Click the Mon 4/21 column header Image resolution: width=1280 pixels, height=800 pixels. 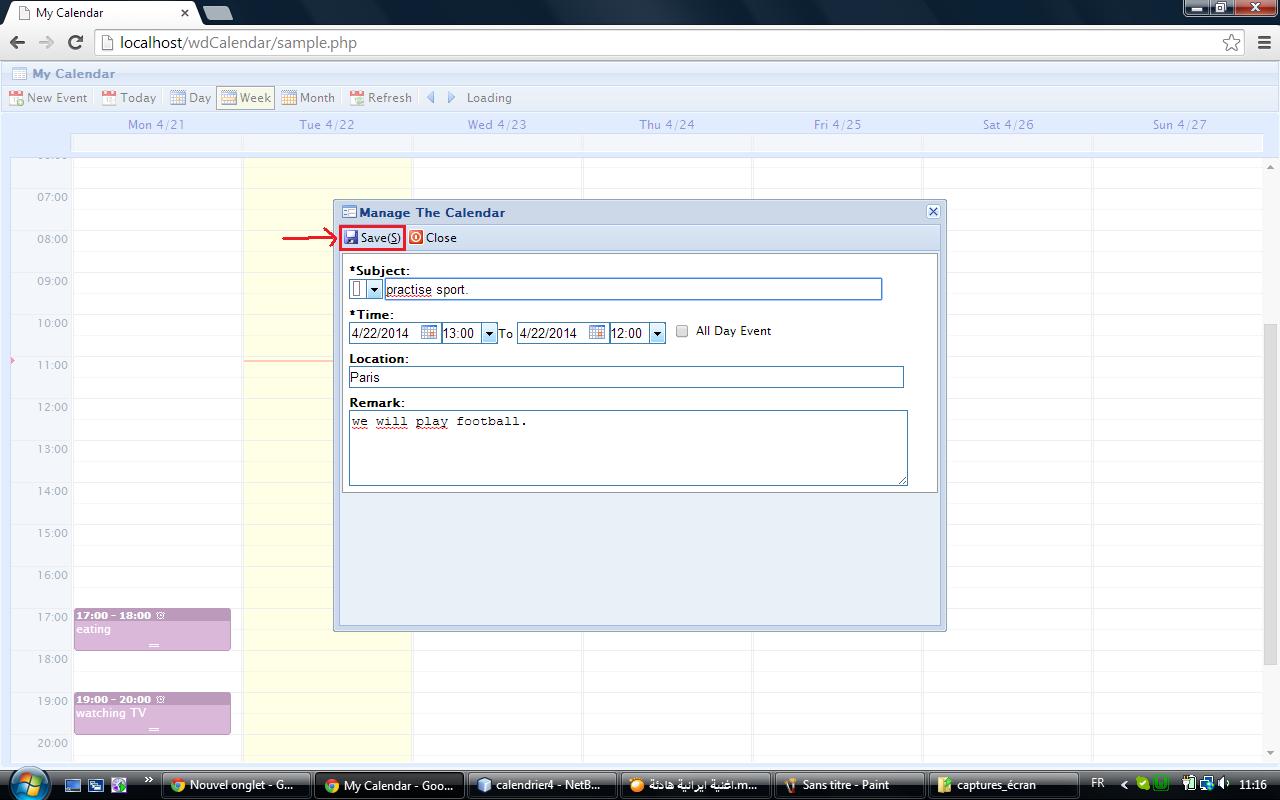157,124
